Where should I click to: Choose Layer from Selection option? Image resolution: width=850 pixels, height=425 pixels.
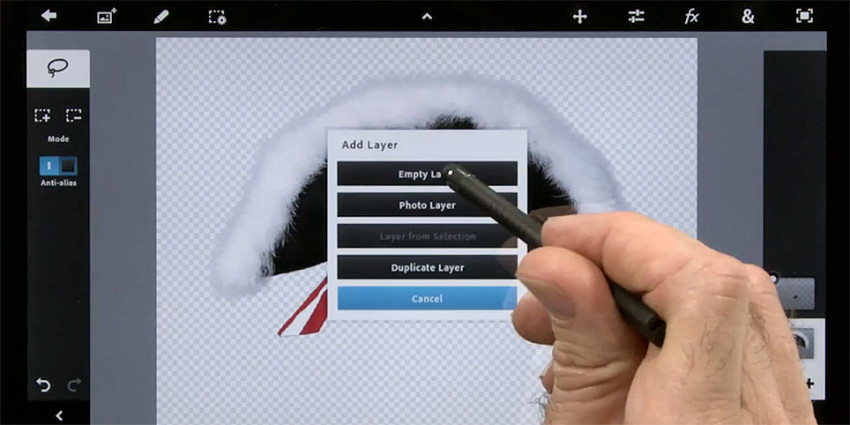[x=427, y=236]
